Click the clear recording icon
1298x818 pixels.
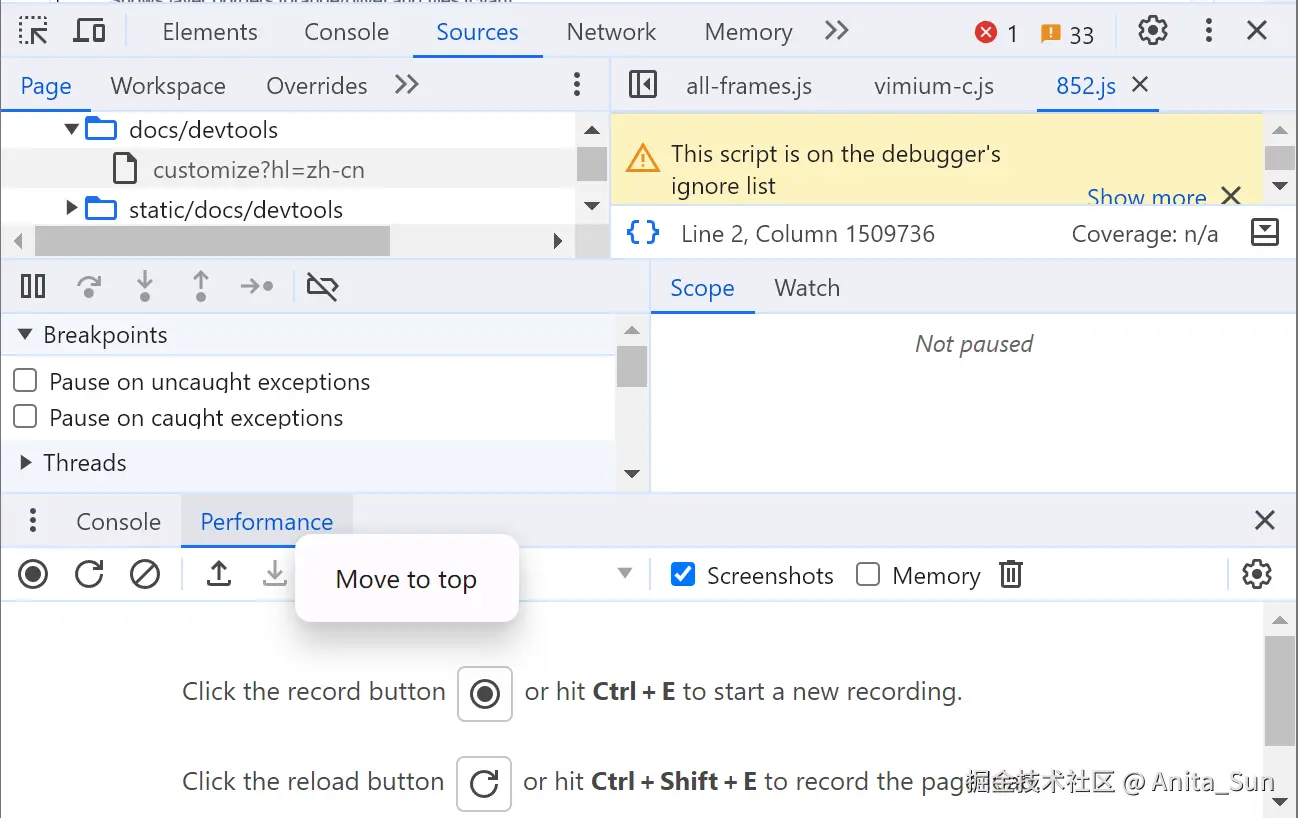(145, 575)
